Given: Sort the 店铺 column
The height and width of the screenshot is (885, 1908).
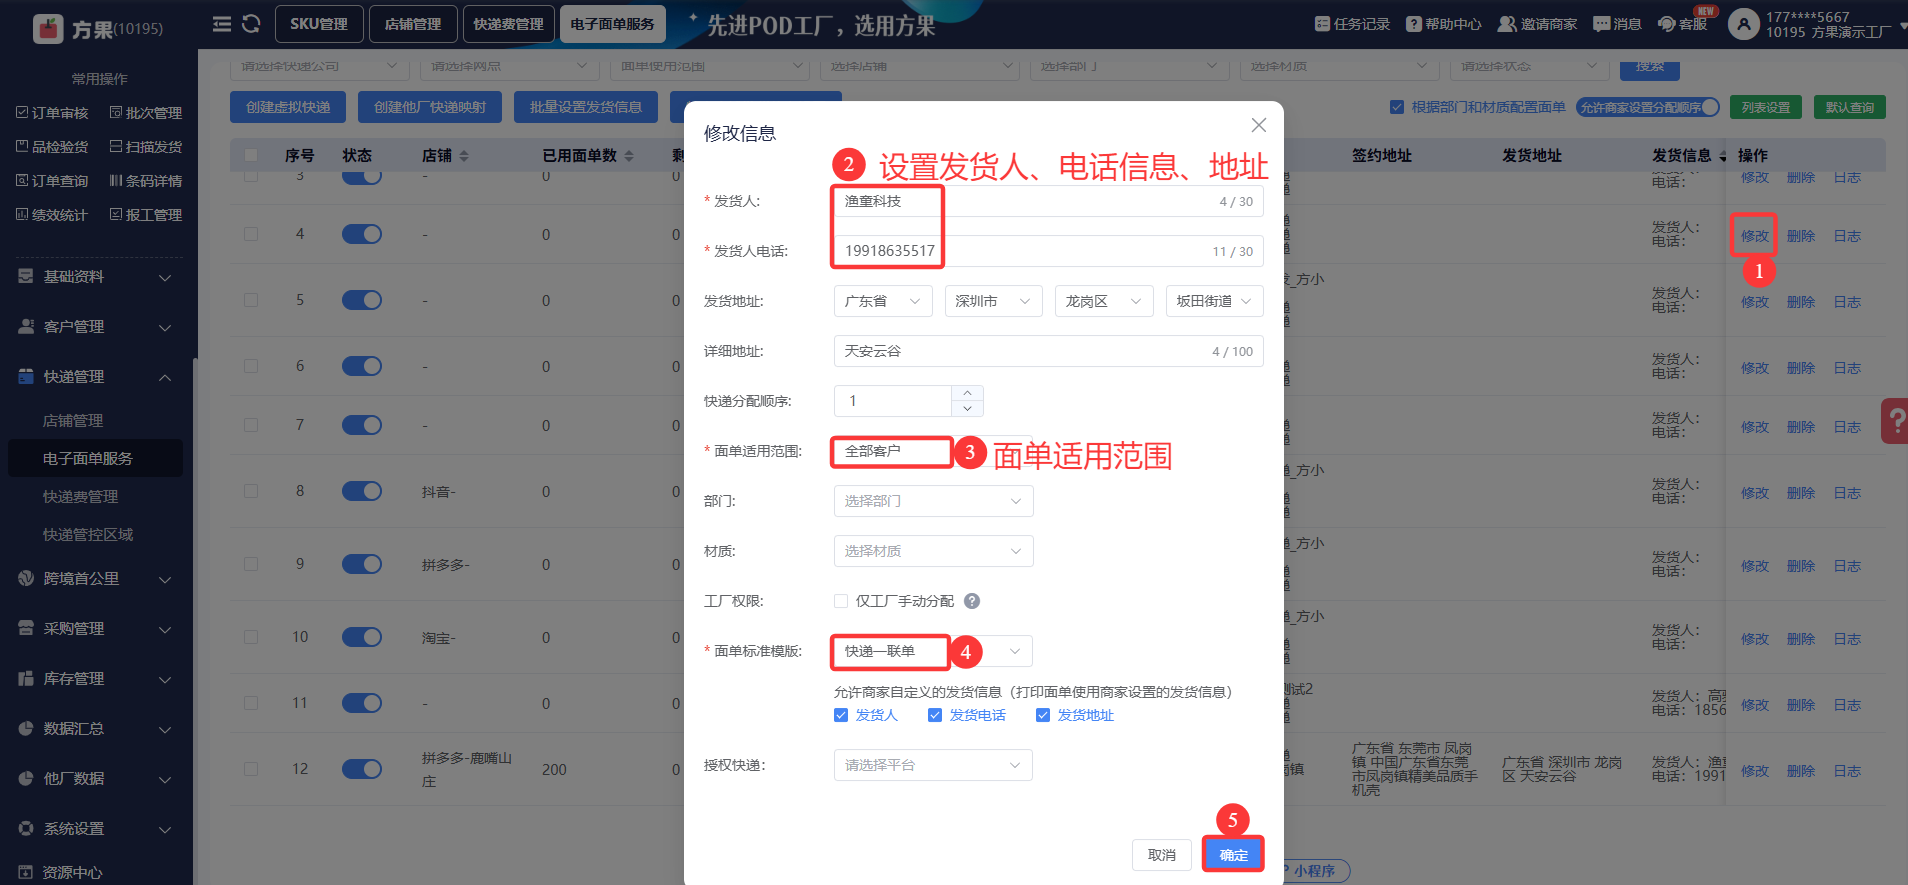Looking at the screenshot, I should 464,156.
